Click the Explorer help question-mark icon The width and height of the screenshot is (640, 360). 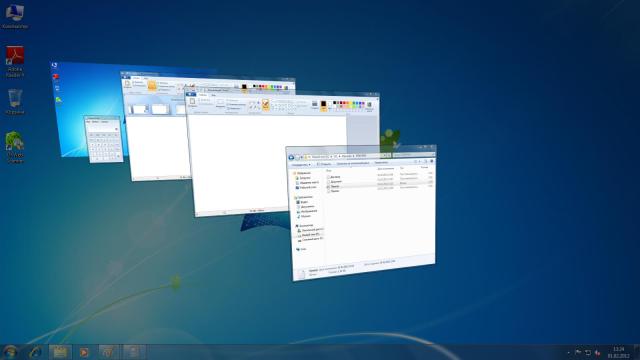pyautogui.click(x=432, y=161)
